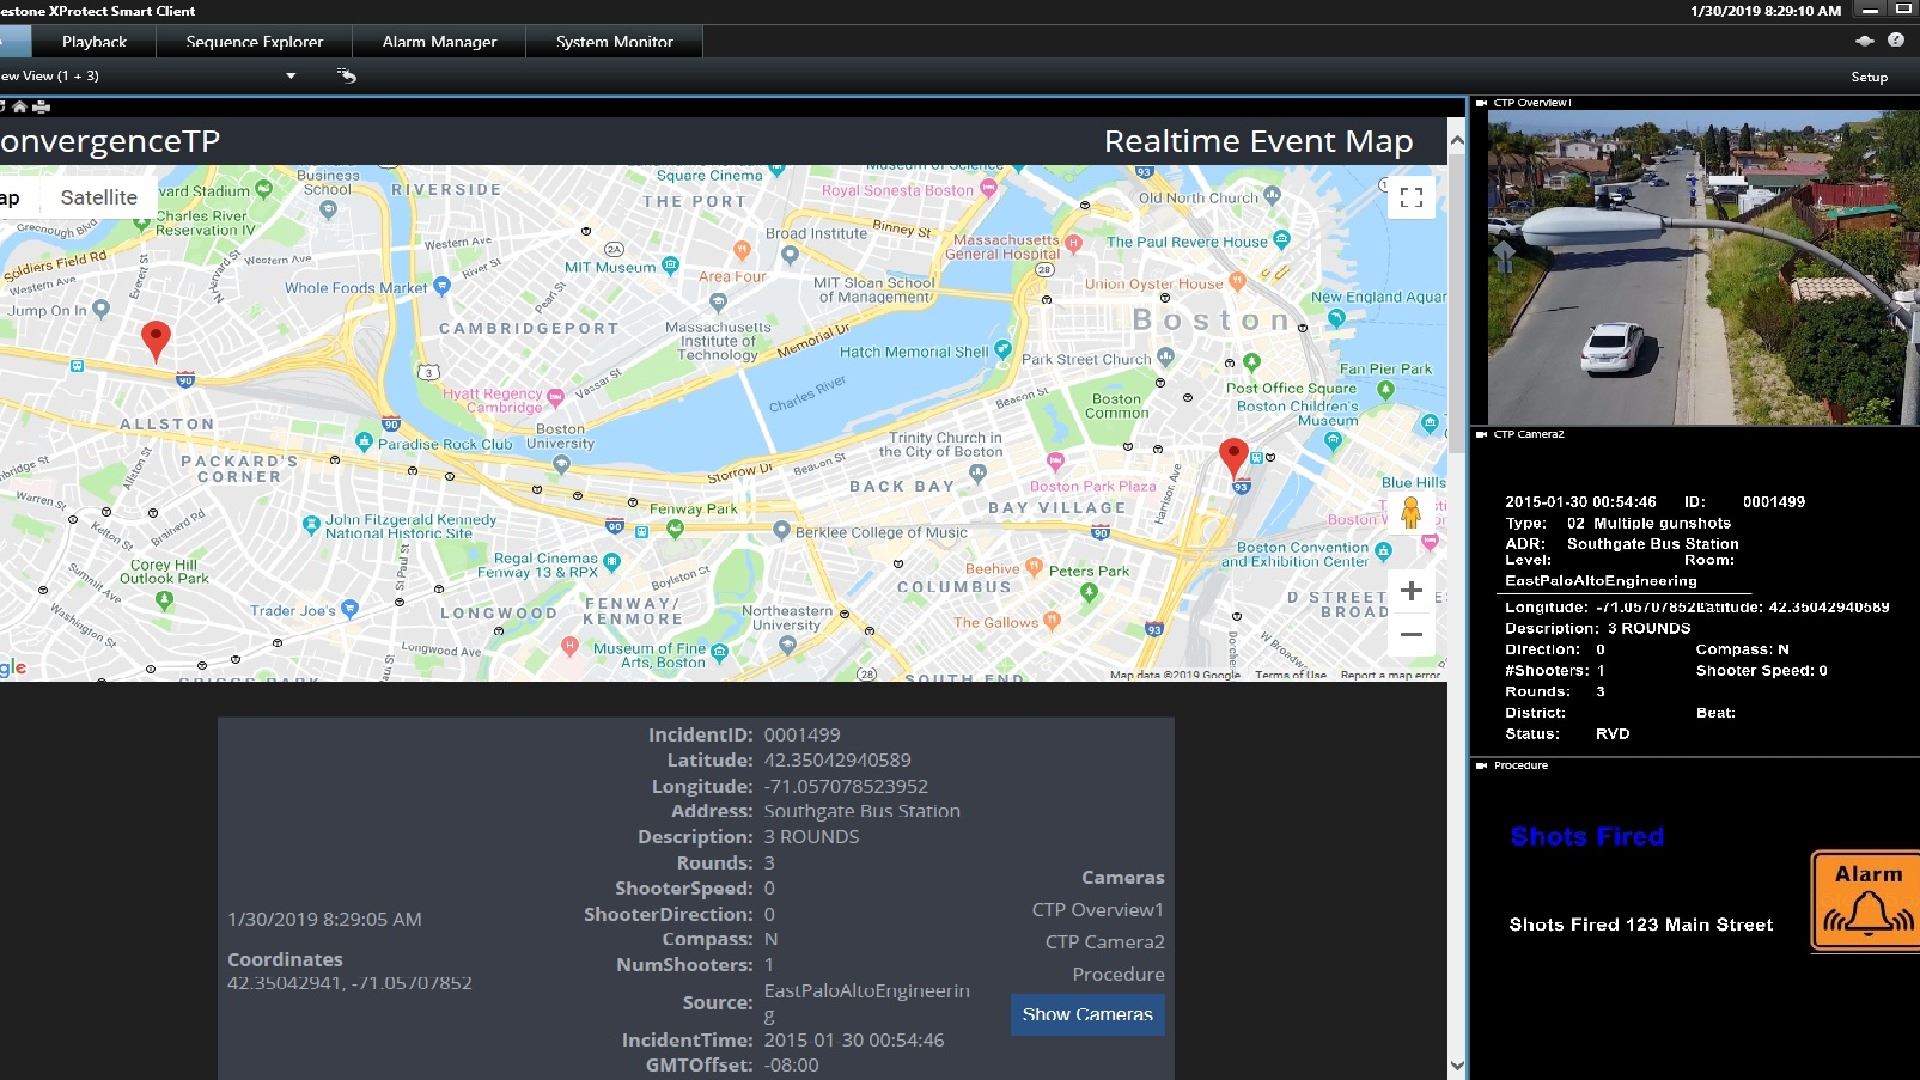This screenshot has width=1920, height=1080.
Task: Switch map to Satellite view
Action: click(98, 198)
